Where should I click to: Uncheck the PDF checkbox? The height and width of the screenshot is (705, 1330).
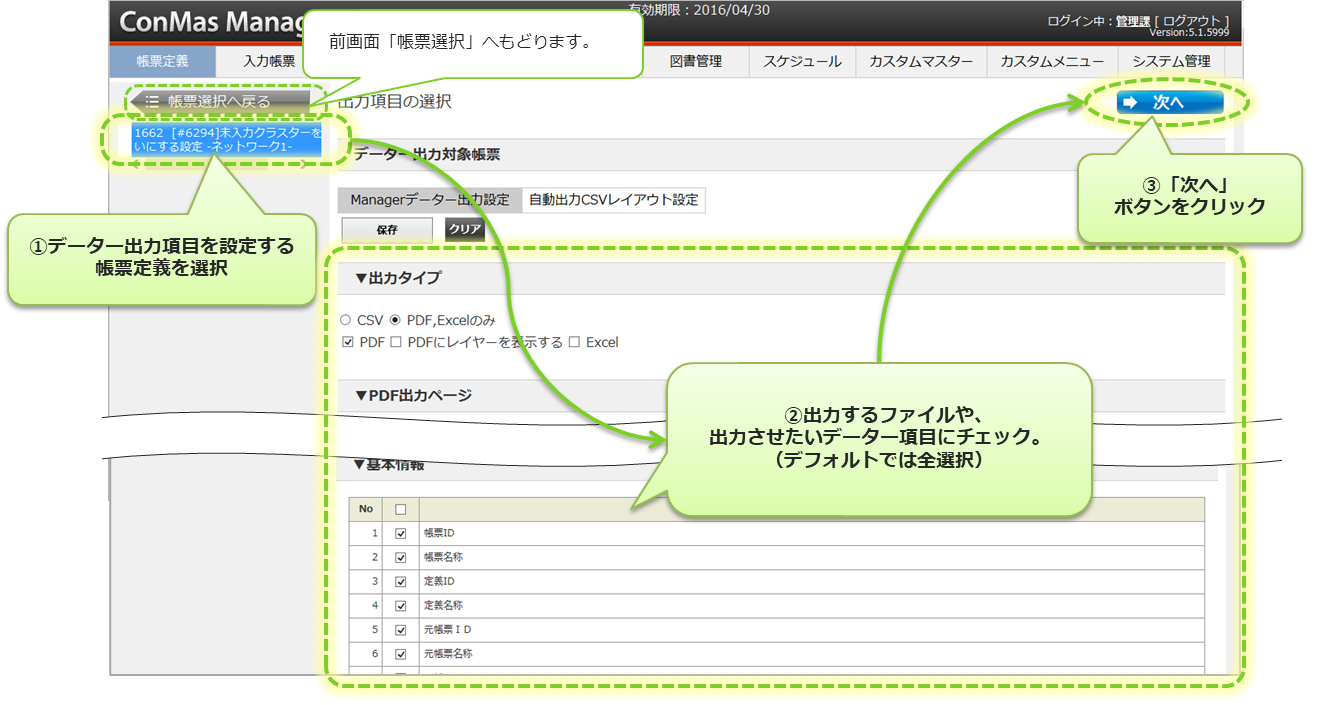tap(348, 342)
